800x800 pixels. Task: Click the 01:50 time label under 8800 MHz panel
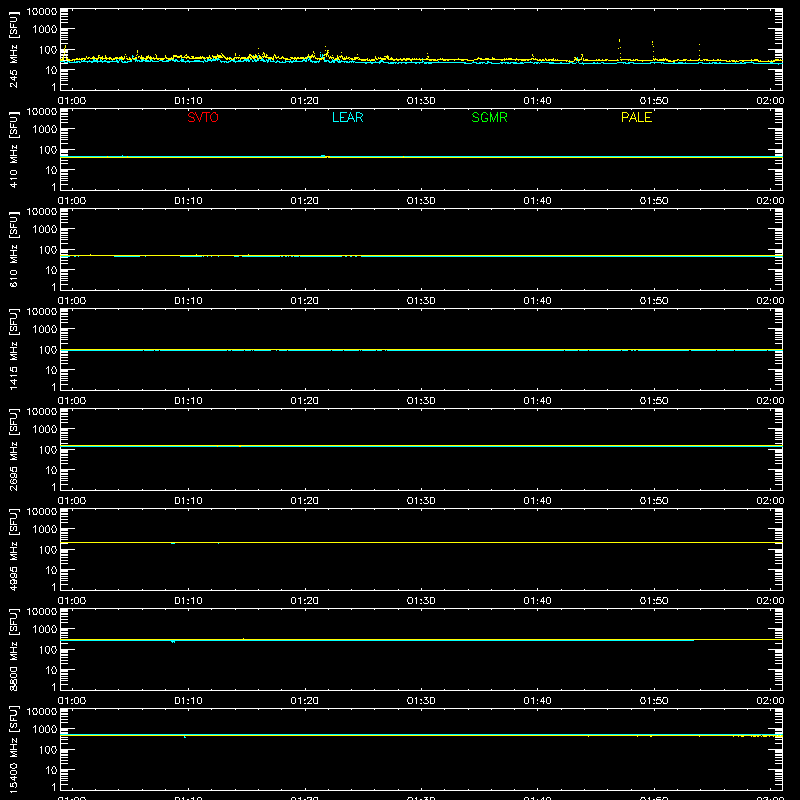coord(654,701)
